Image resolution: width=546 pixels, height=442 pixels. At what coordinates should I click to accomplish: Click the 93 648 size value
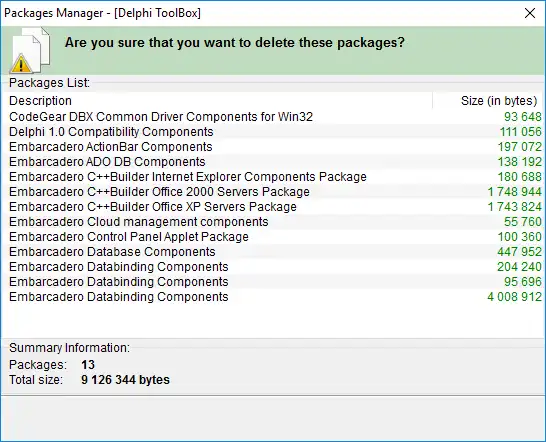523,117
